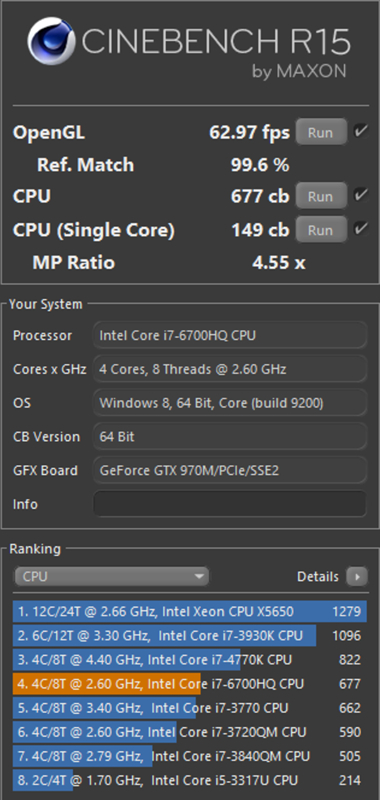Select the highlighted i7-6700HQ ranking entry

(x=190, y=684)
